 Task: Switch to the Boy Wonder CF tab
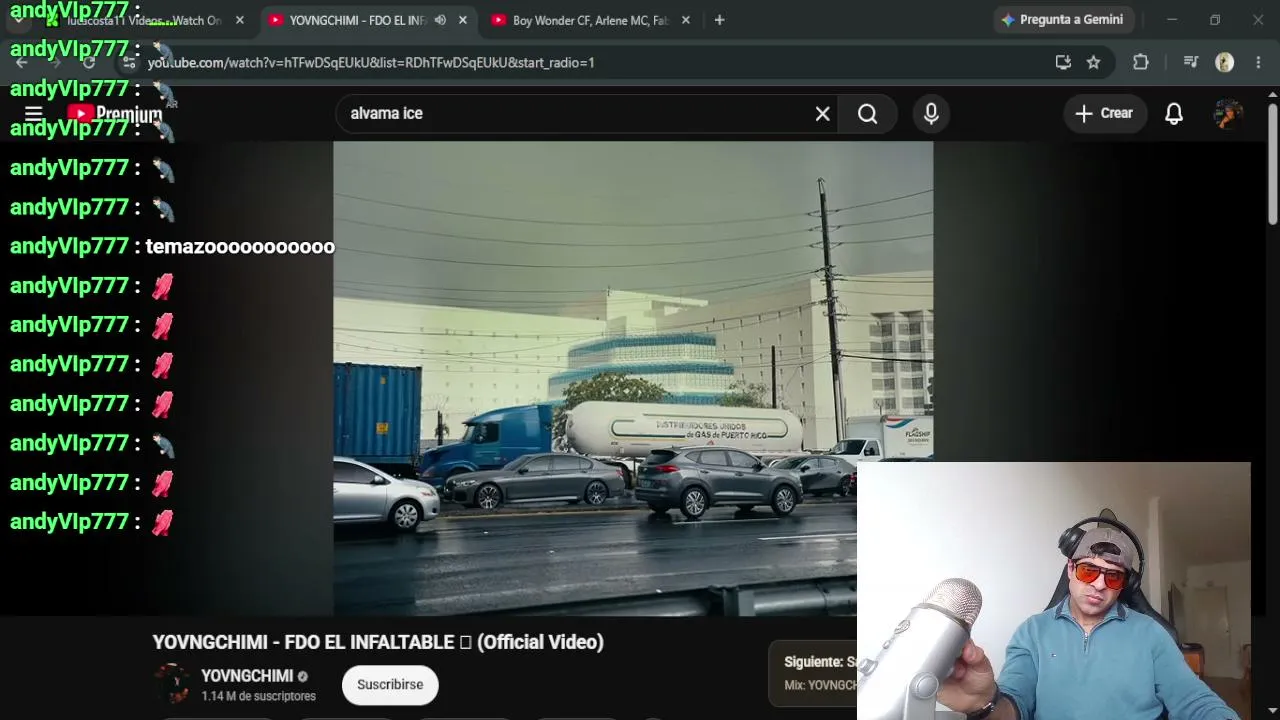click(x=590, y=20)
